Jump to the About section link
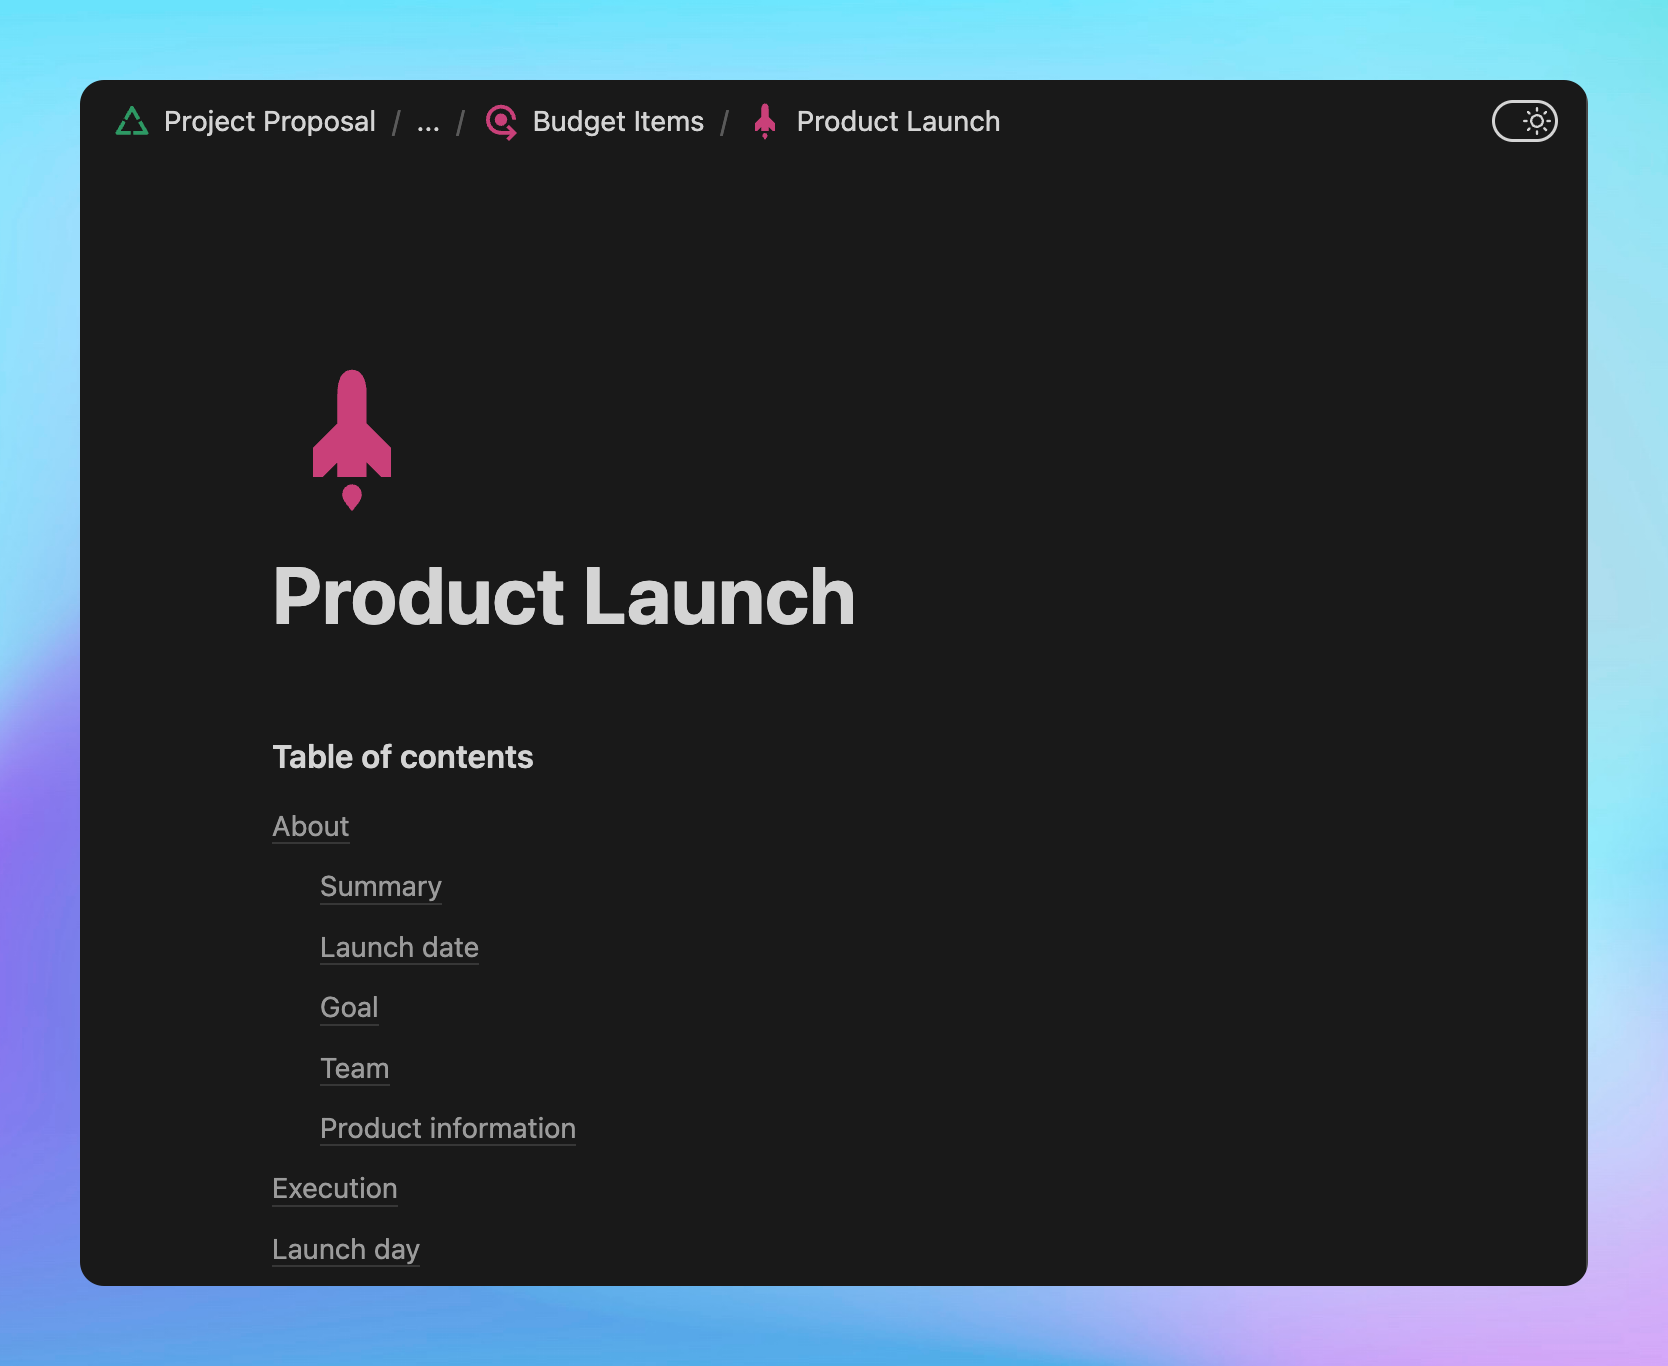Screen dimensions: 1668x1366 pyautogui.click(x=311, y=827)
